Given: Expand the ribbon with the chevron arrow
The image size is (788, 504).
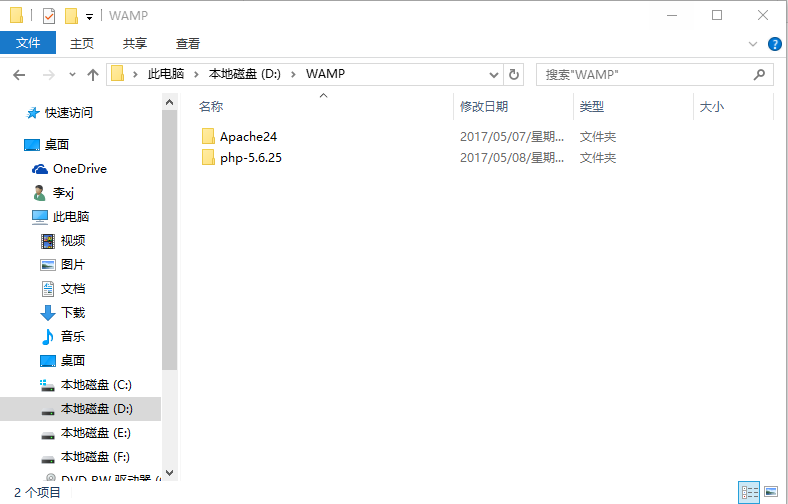Looking at the screenshot, I should coord(753,44).
